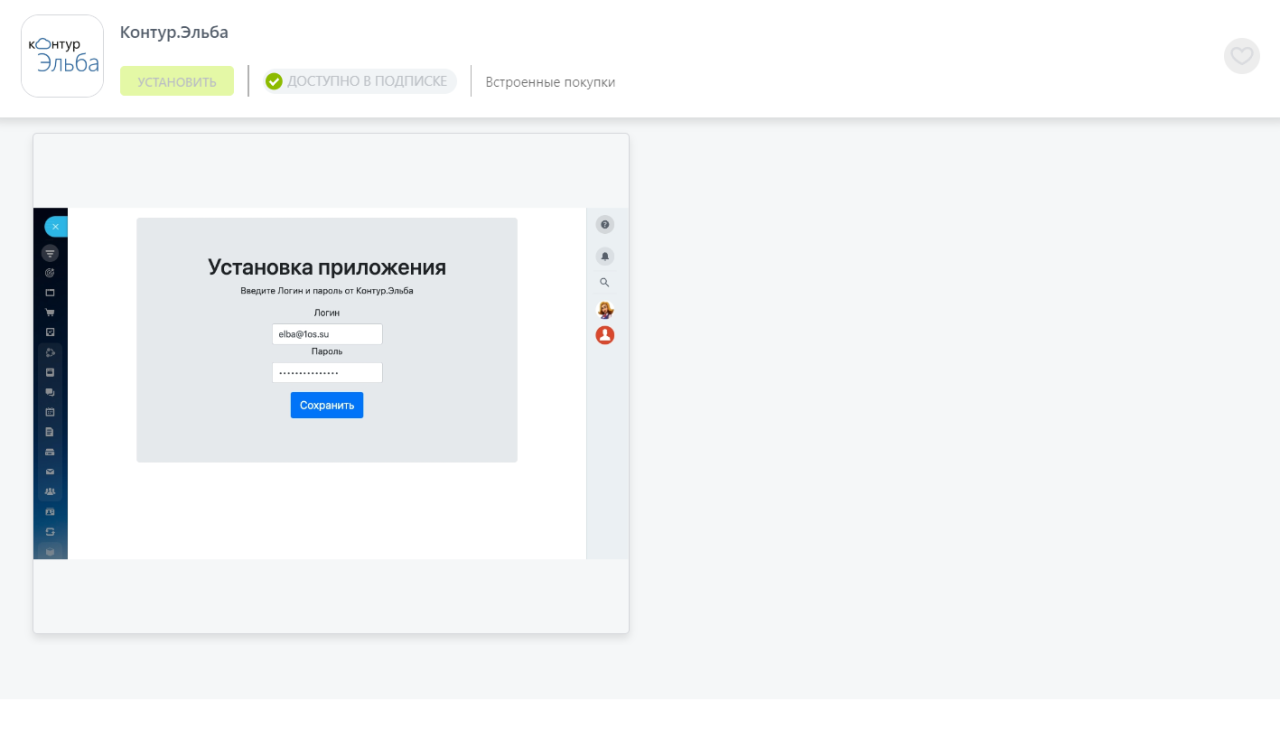Image resolution: width=1280 pixels, height=729 pixels.
Task: Click the search magnifier icon in screenshot
Action: click(604, 283)
